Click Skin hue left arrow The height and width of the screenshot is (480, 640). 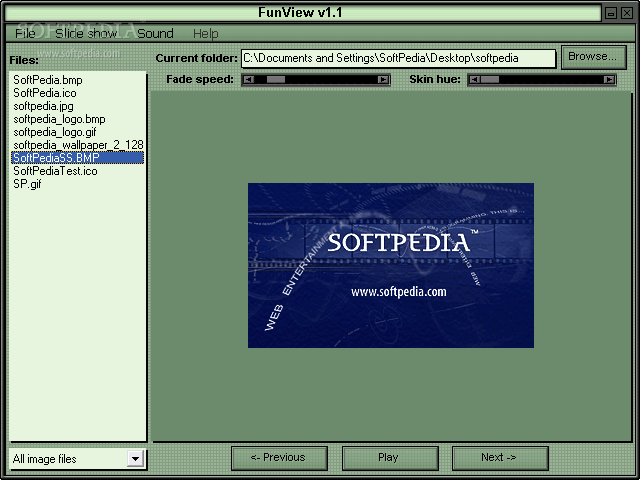click(x=474, y=80)
